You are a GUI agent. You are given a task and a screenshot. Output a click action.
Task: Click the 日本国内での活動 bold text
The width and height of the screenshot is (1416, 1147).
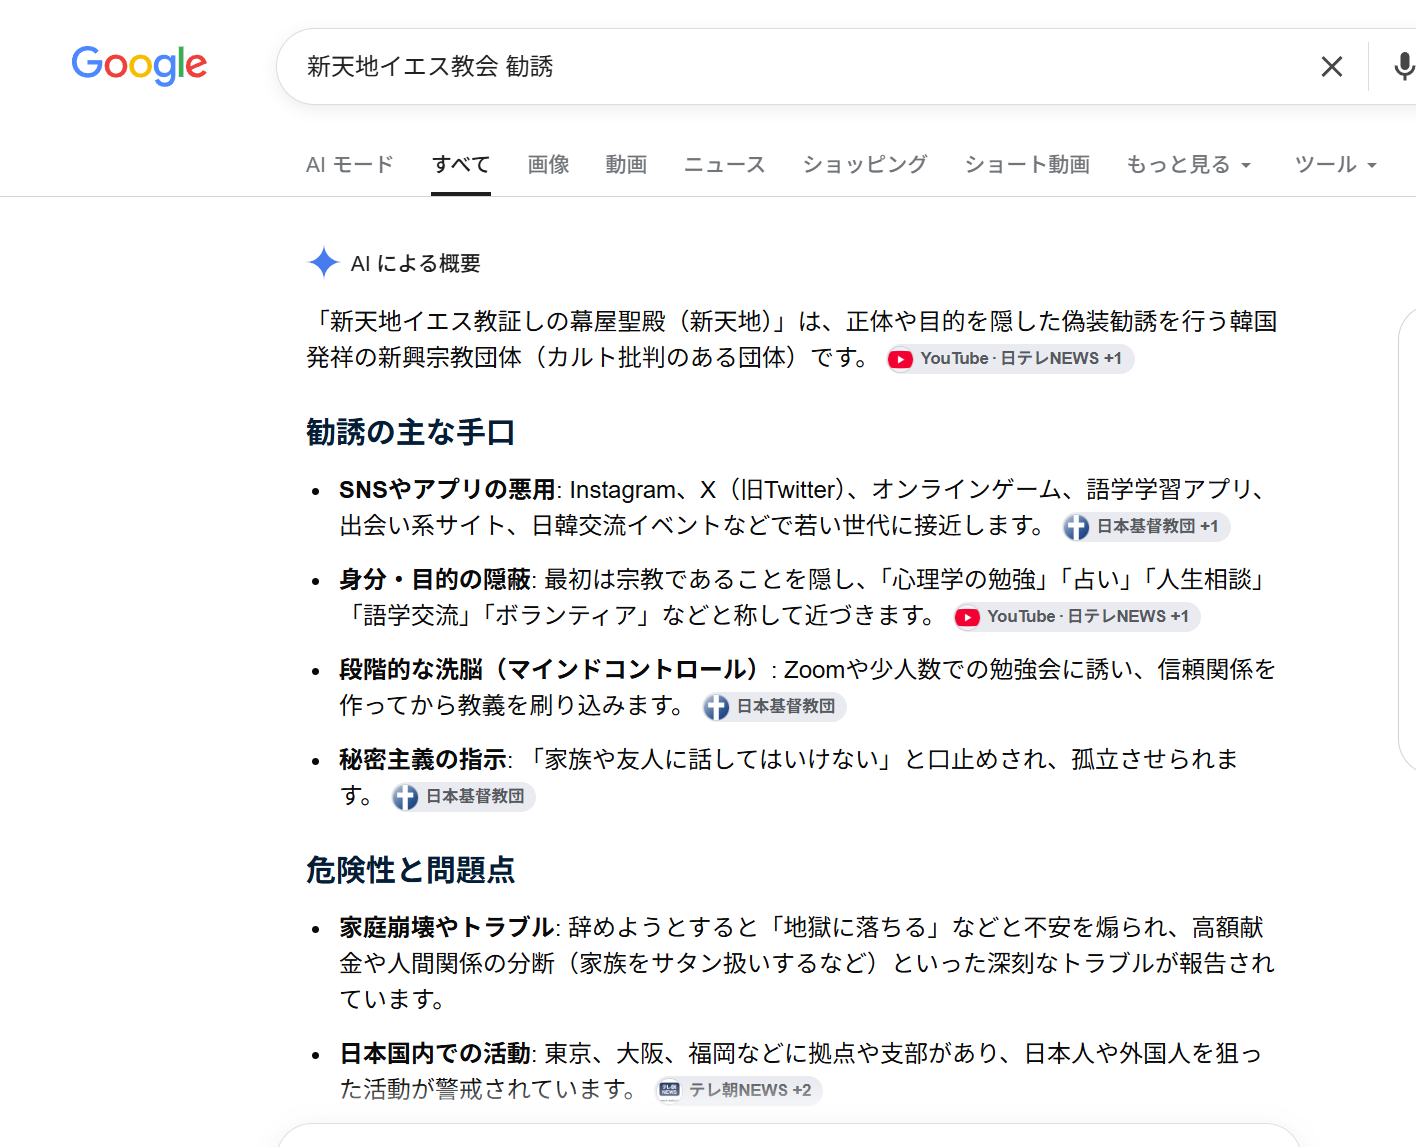[435, 1054]
